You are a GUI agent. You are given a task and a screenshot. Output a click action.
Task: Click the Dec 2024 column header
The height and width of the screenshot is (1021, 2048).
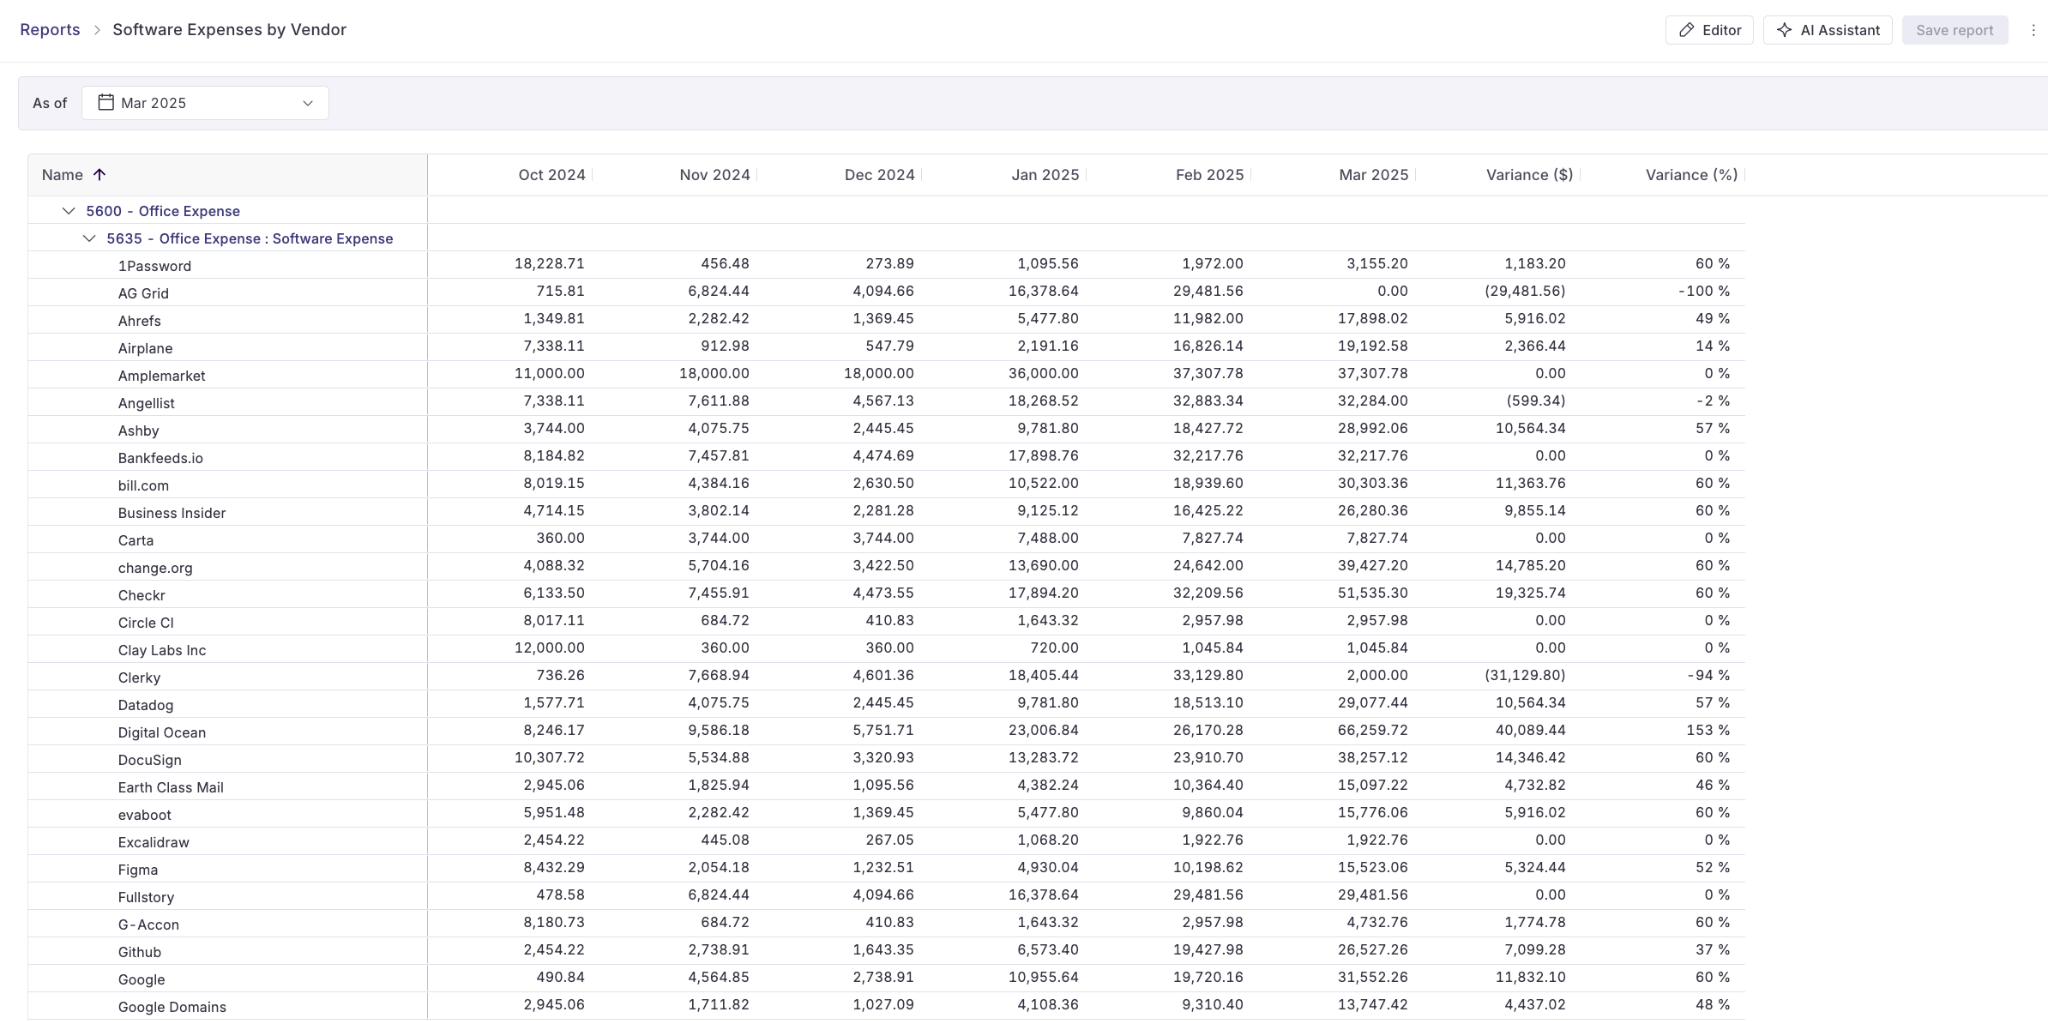(x=880, y=175)
